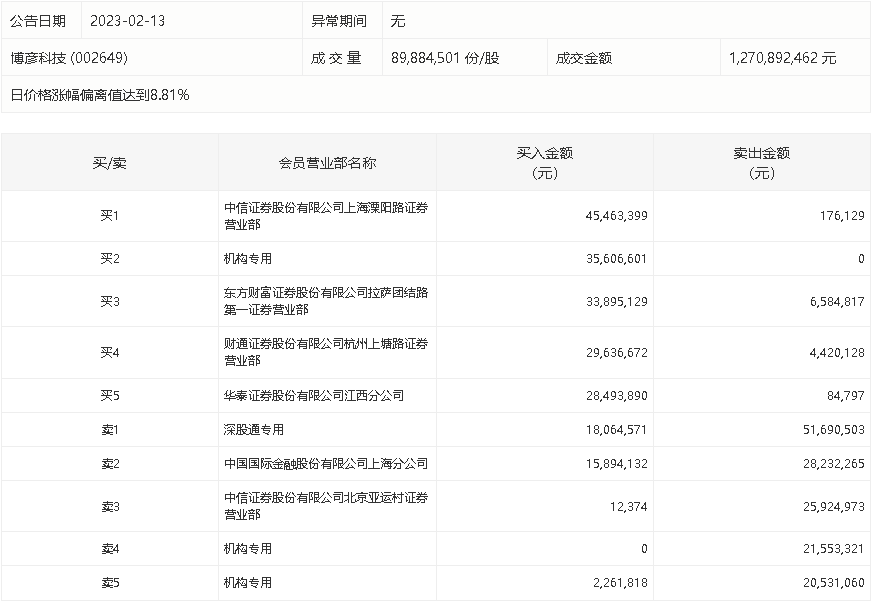Select the 卖1 row label

click(110, 429)
